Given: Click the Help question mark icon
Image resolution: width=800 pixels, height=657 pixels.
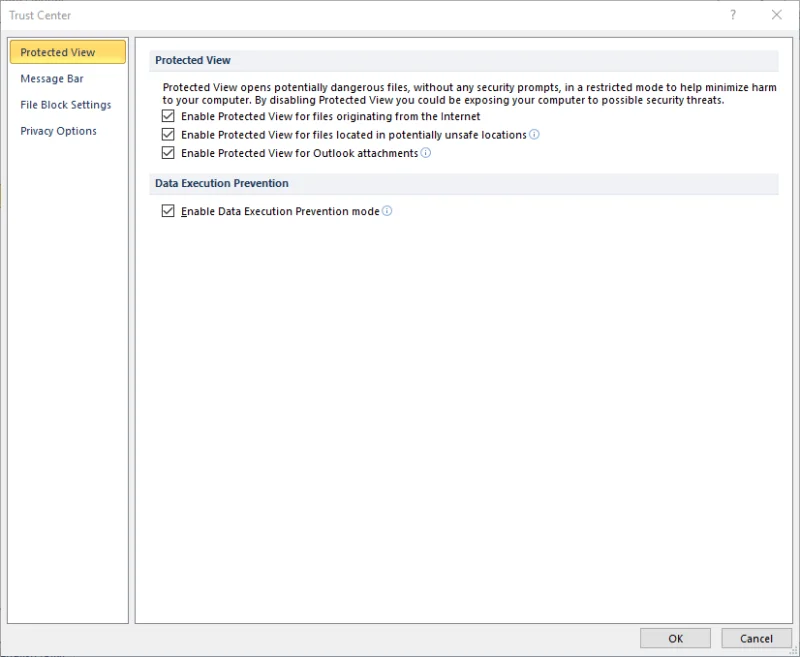Looking at the screenshot, I should click(733, 15).
